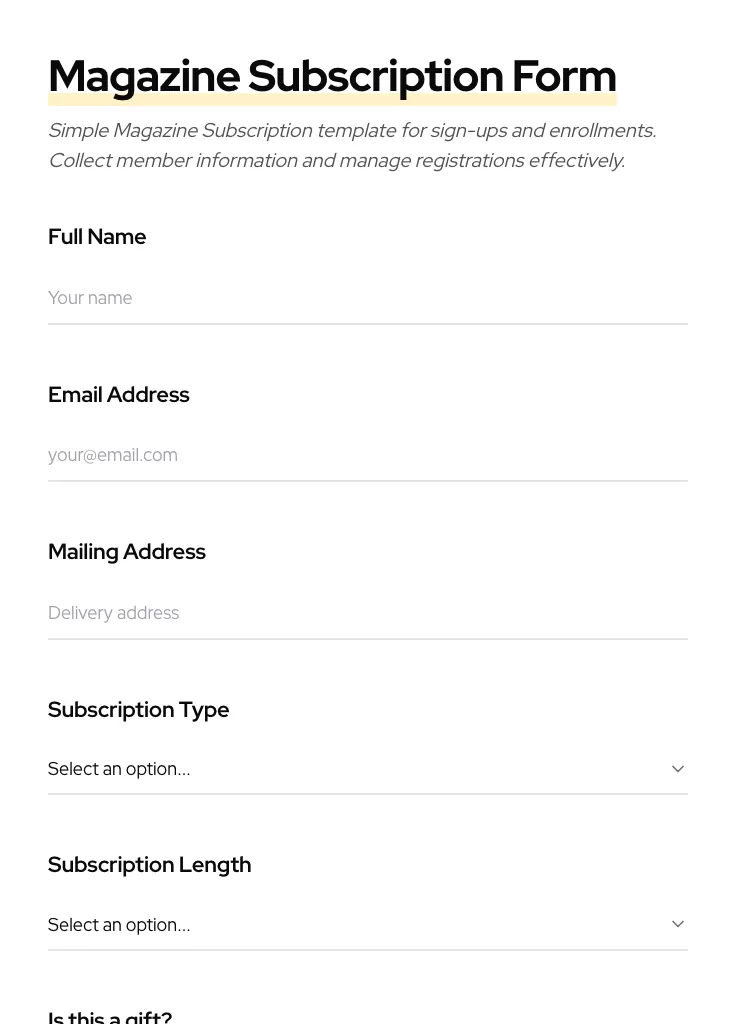Open the Subscription Type dropdown
This screenshot has height=1024, width=736.
368,769
